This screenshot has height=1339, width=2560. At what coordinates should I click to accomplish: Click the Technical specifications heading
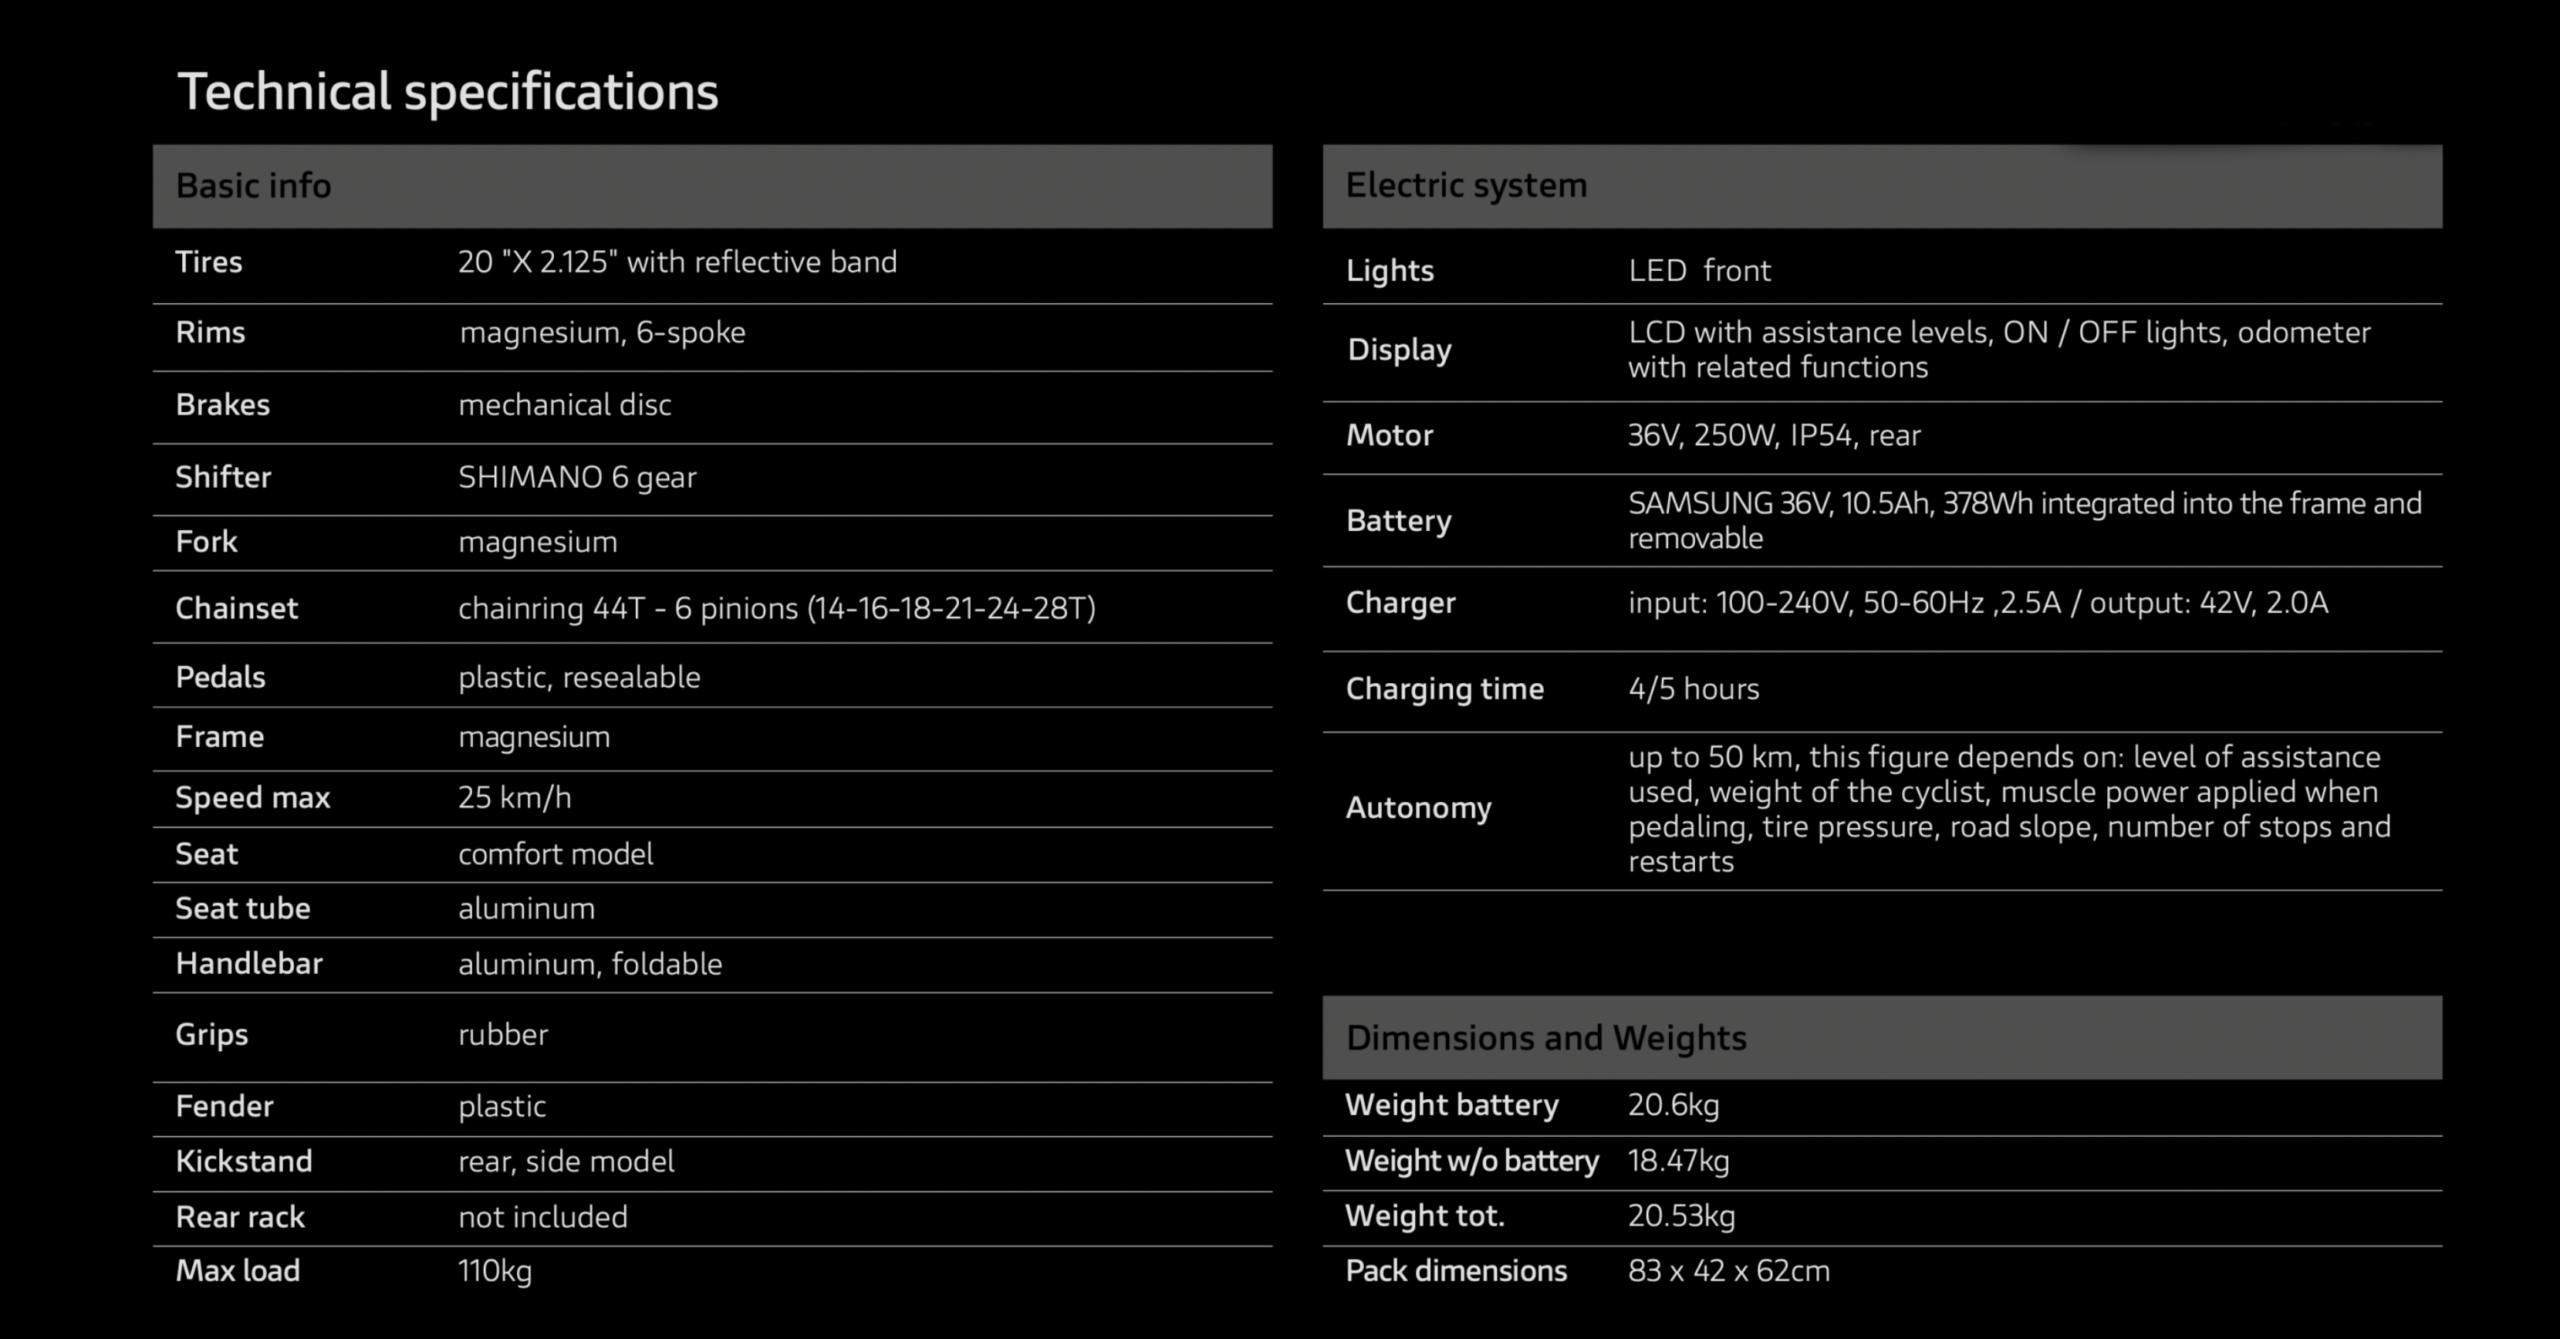(x=447, y=92)
